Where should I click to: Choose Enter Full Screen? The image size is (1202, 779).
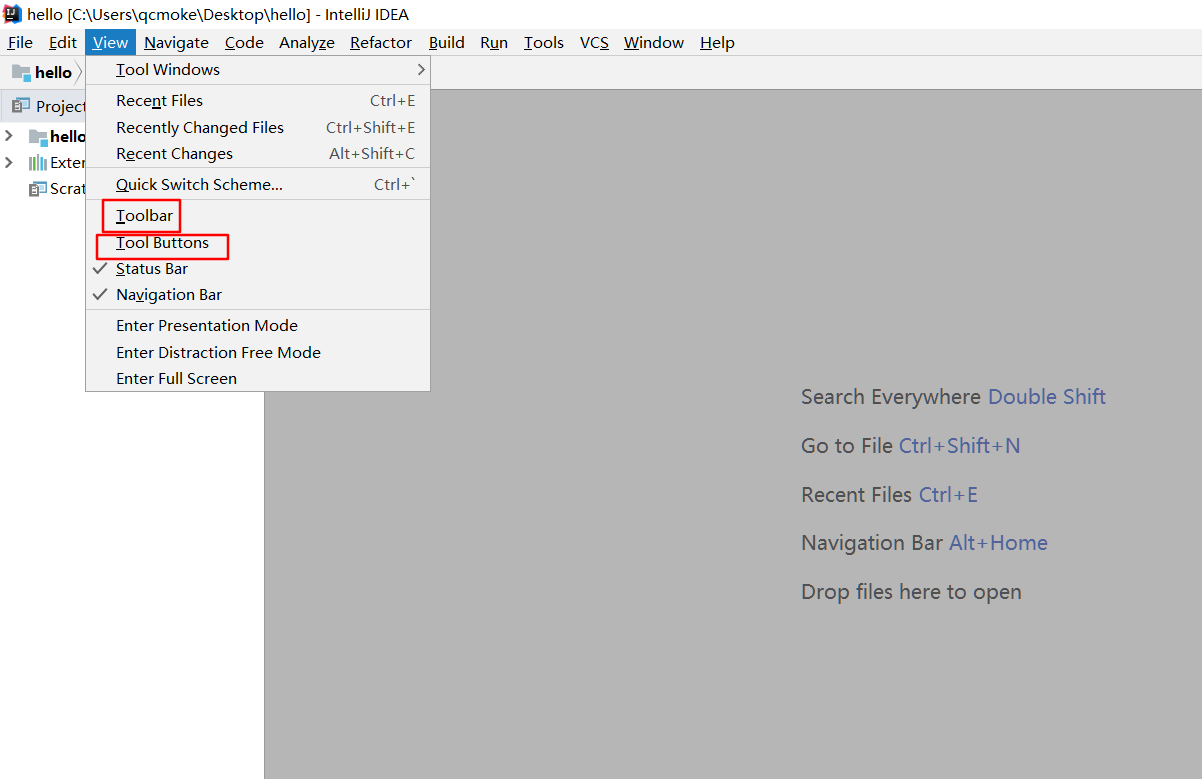tap(258, 379)
